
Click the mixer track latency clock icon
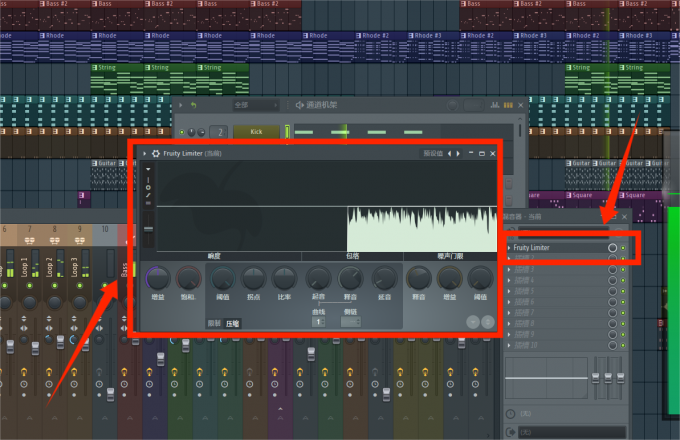click(510, 414)
